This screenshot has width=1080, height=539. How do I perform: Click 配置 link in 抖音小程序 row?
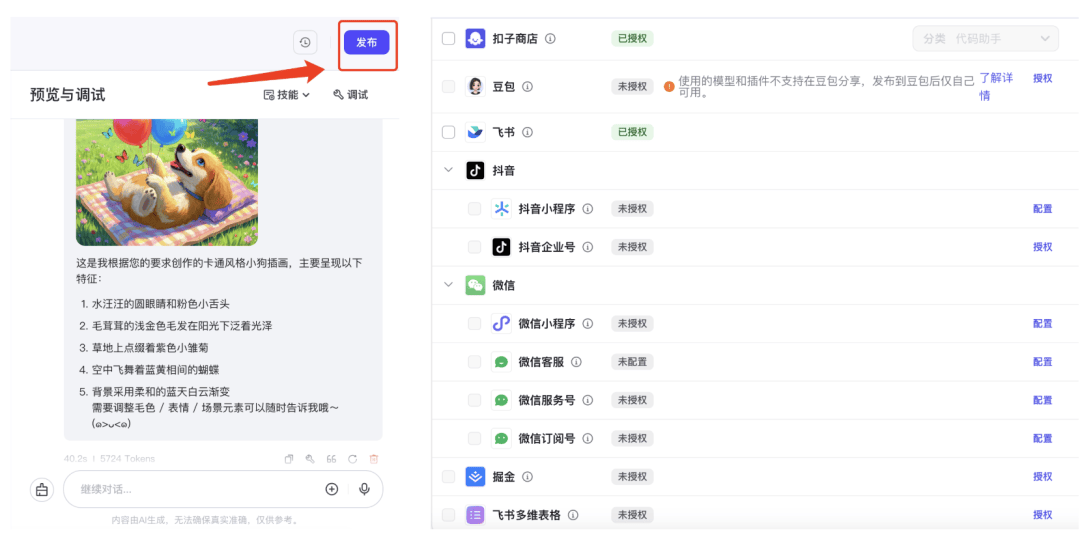coord(1042,209)
